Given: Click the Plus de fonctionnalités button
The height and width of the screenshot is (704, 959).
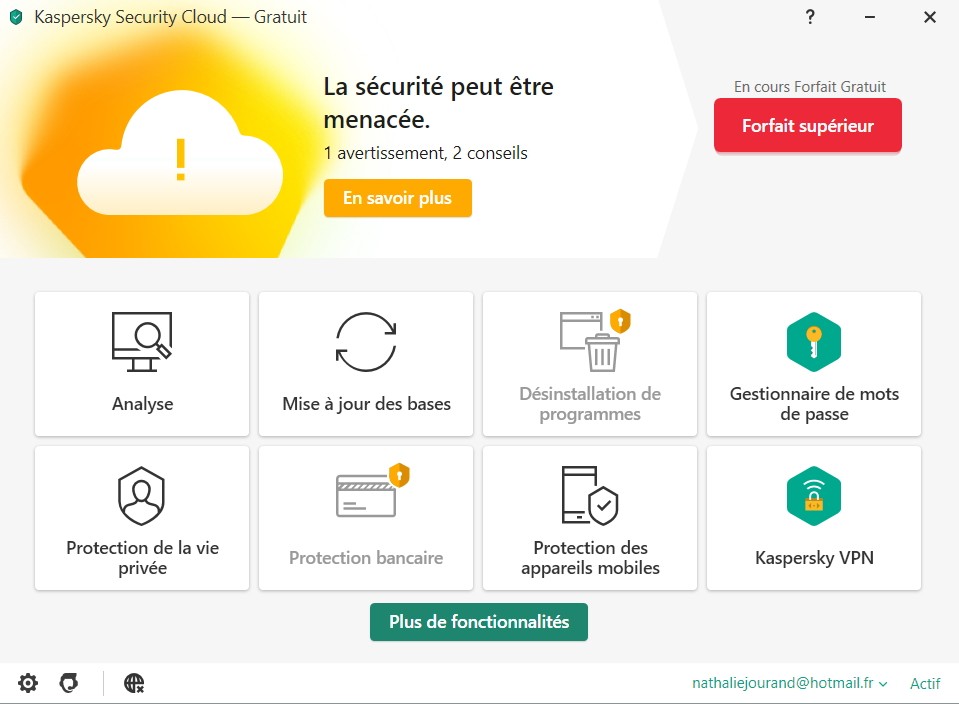Looking at the screenshot, I should pos(478,621).
